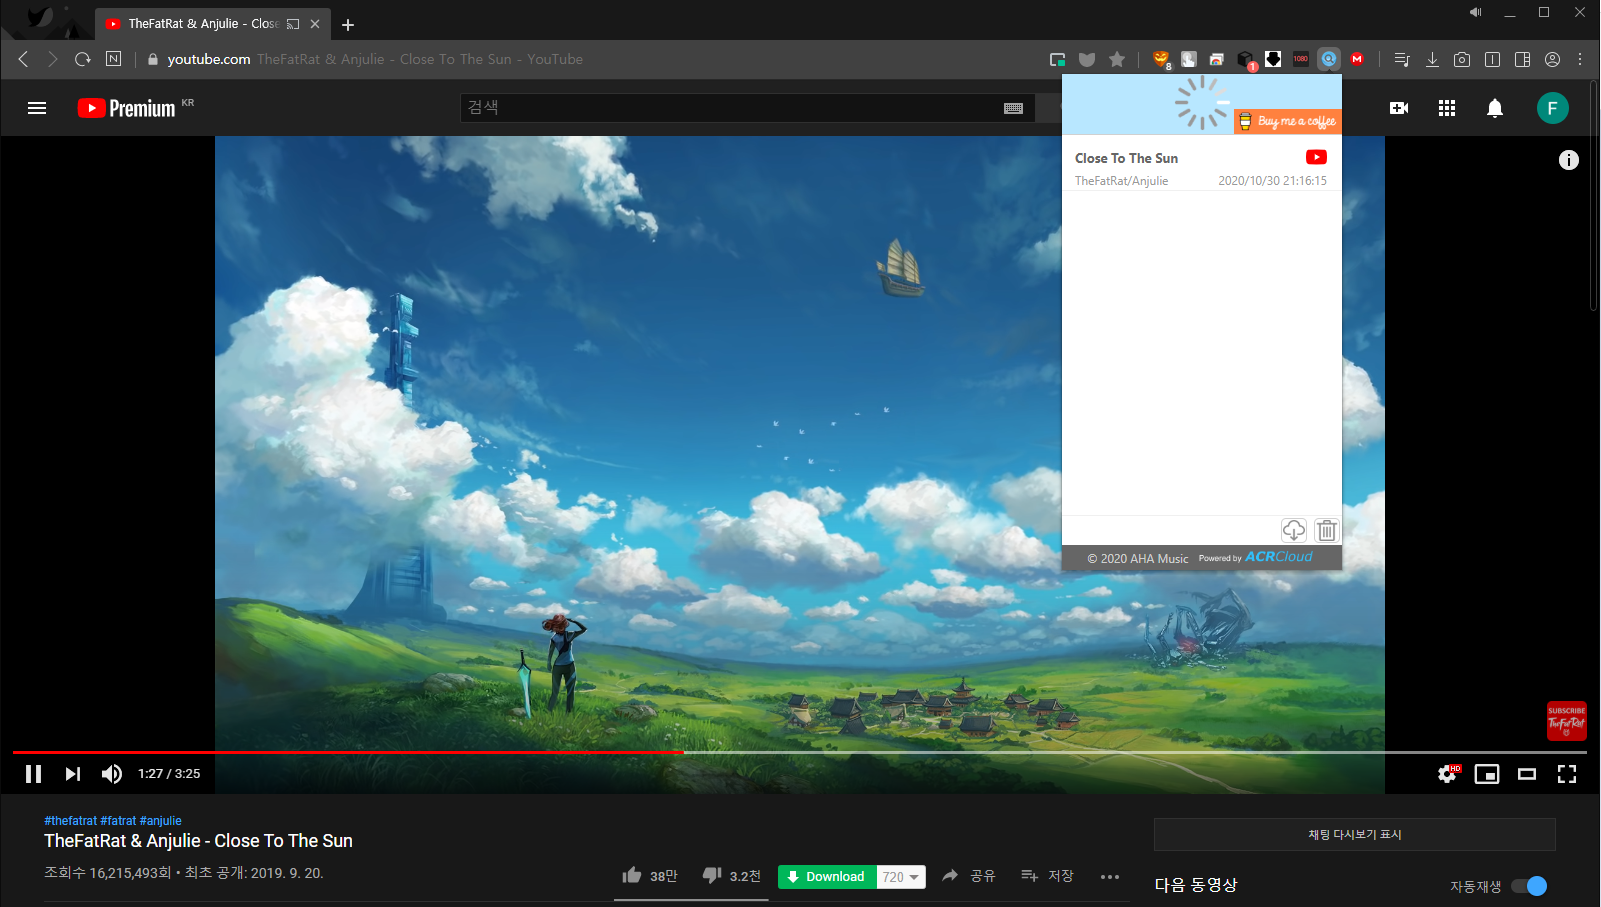
Task: Click the #thefatrat hashtag link
Action: coord(70,821)
